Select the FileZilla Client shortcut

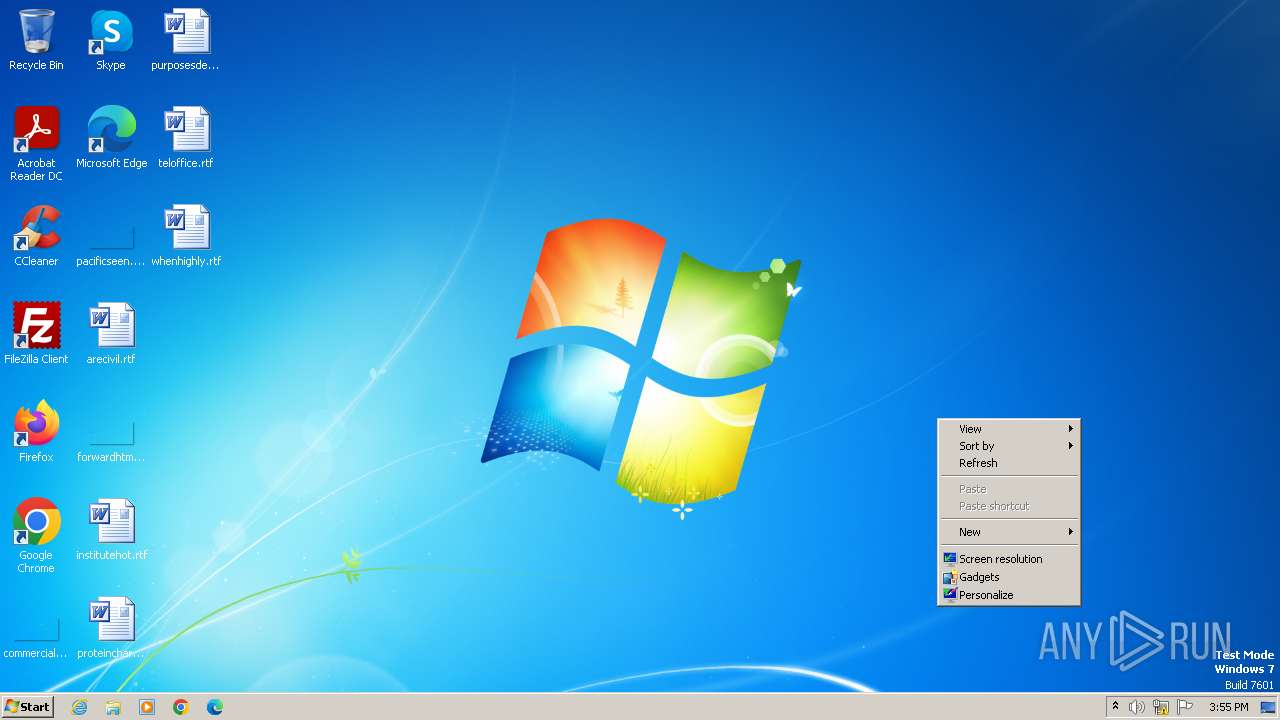(x=36, y=334)
